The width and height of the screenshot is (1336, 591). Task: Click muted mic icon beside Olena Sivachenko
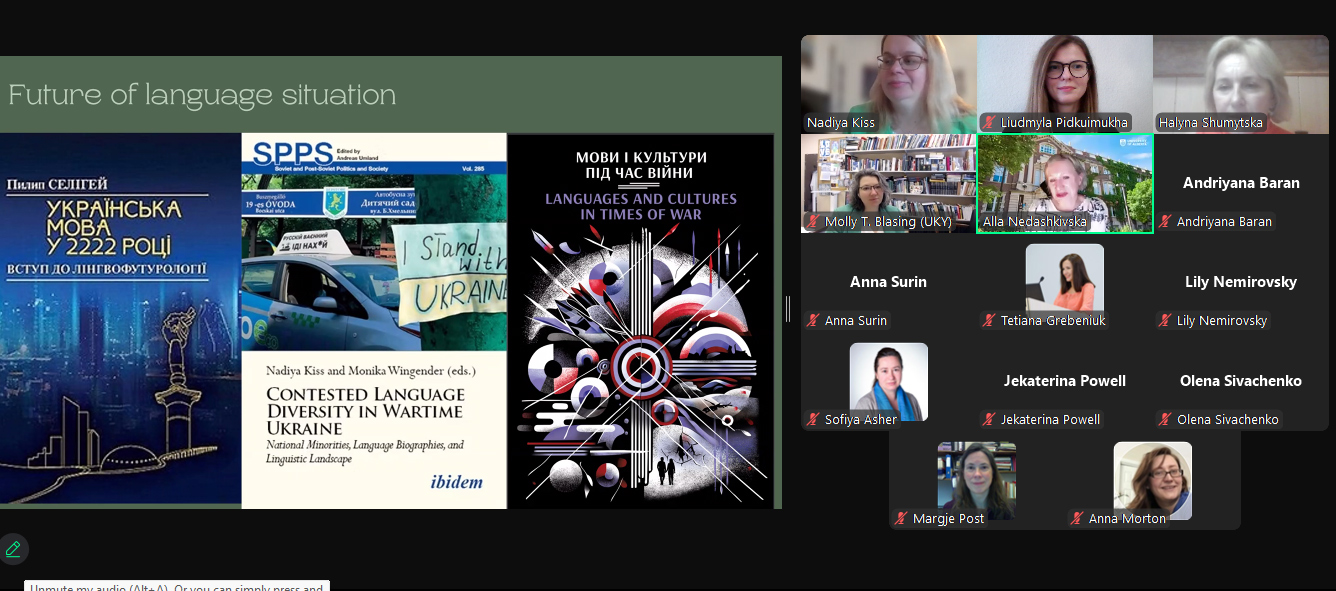[x=1166, y=420]
